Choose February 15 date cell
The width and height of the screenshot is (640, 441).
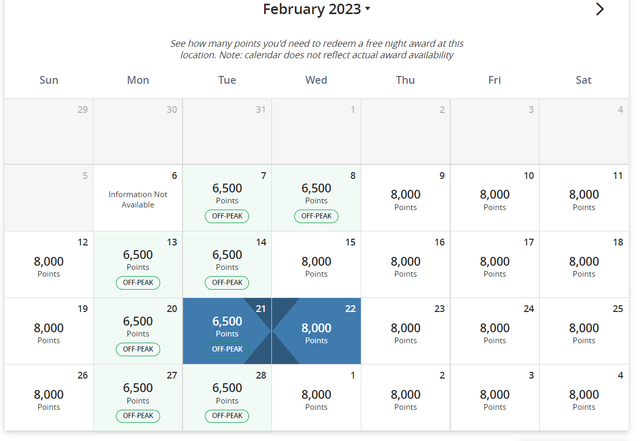coord(316,265)
